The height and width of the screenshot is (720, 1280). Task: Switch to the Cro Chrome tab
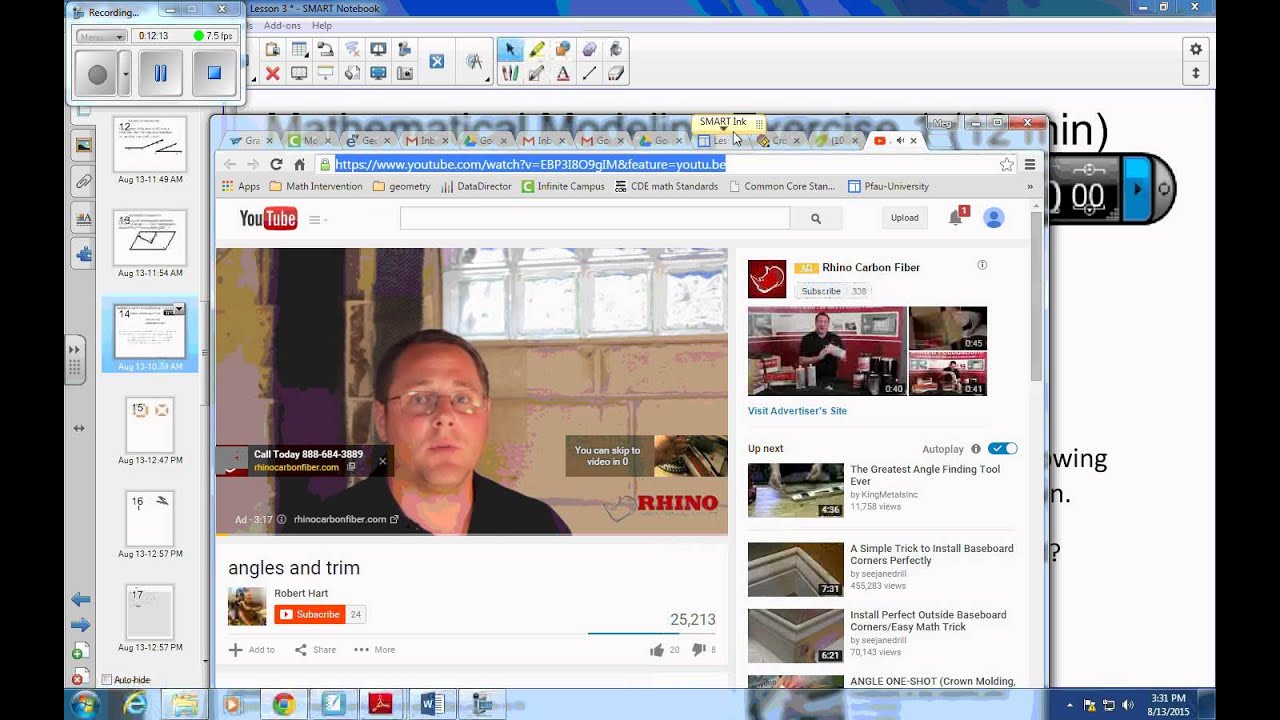tap(776, 141)
